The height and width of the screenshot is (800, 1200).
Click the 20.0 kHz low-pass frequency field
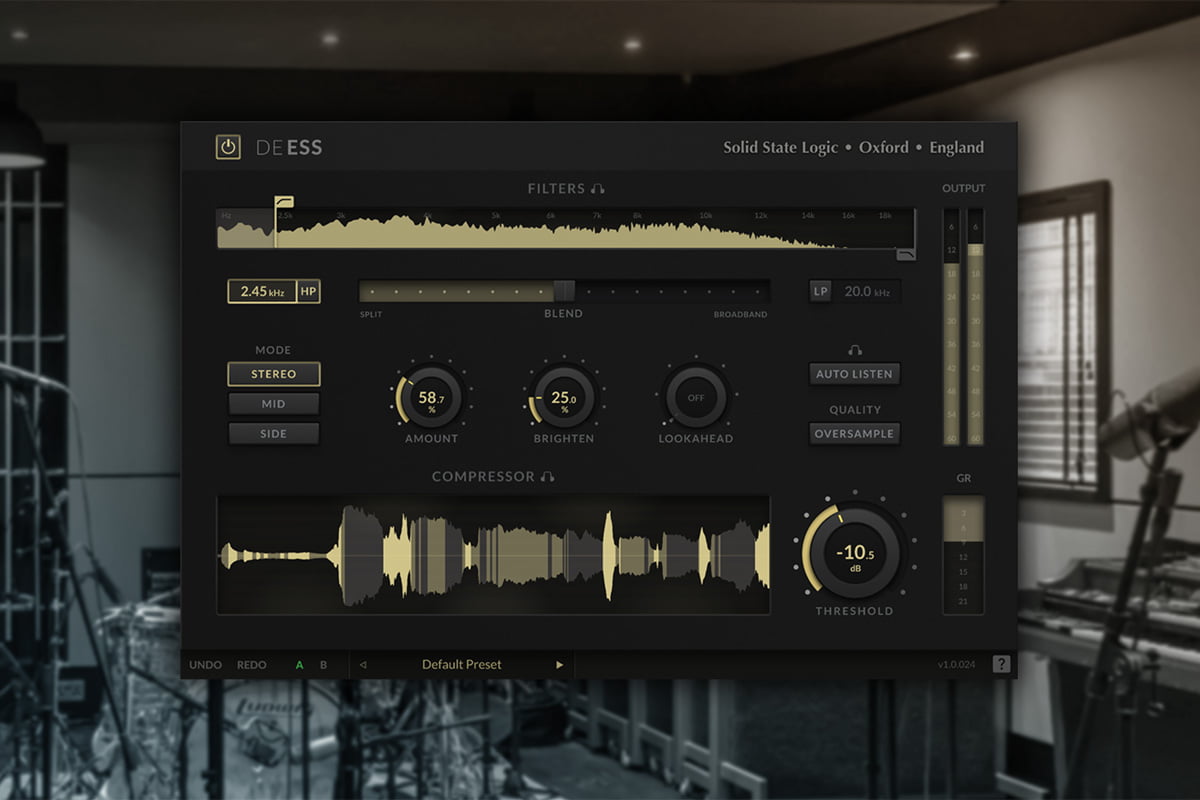tap(866, 291)
